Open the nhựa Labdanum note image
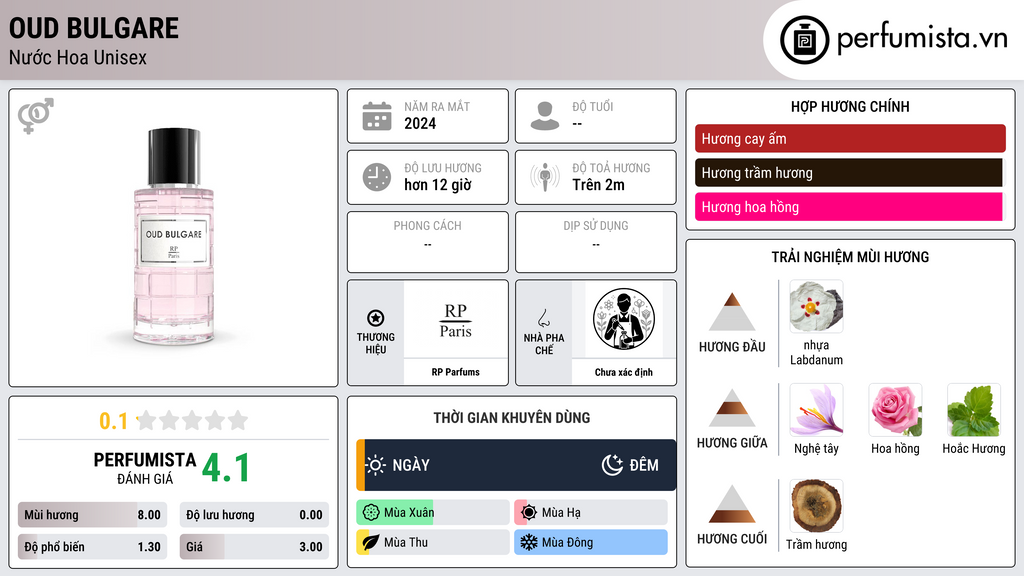The height and width of the screenshot is (576, 1024). click(816, 307)
